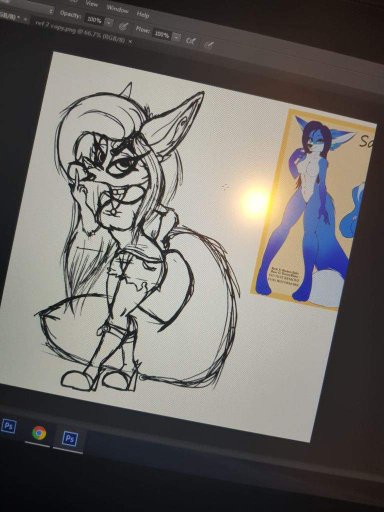Expand the Flow slider dropdown arrow
This screenshot has height=512, width=384.
[x=177, y=36]
